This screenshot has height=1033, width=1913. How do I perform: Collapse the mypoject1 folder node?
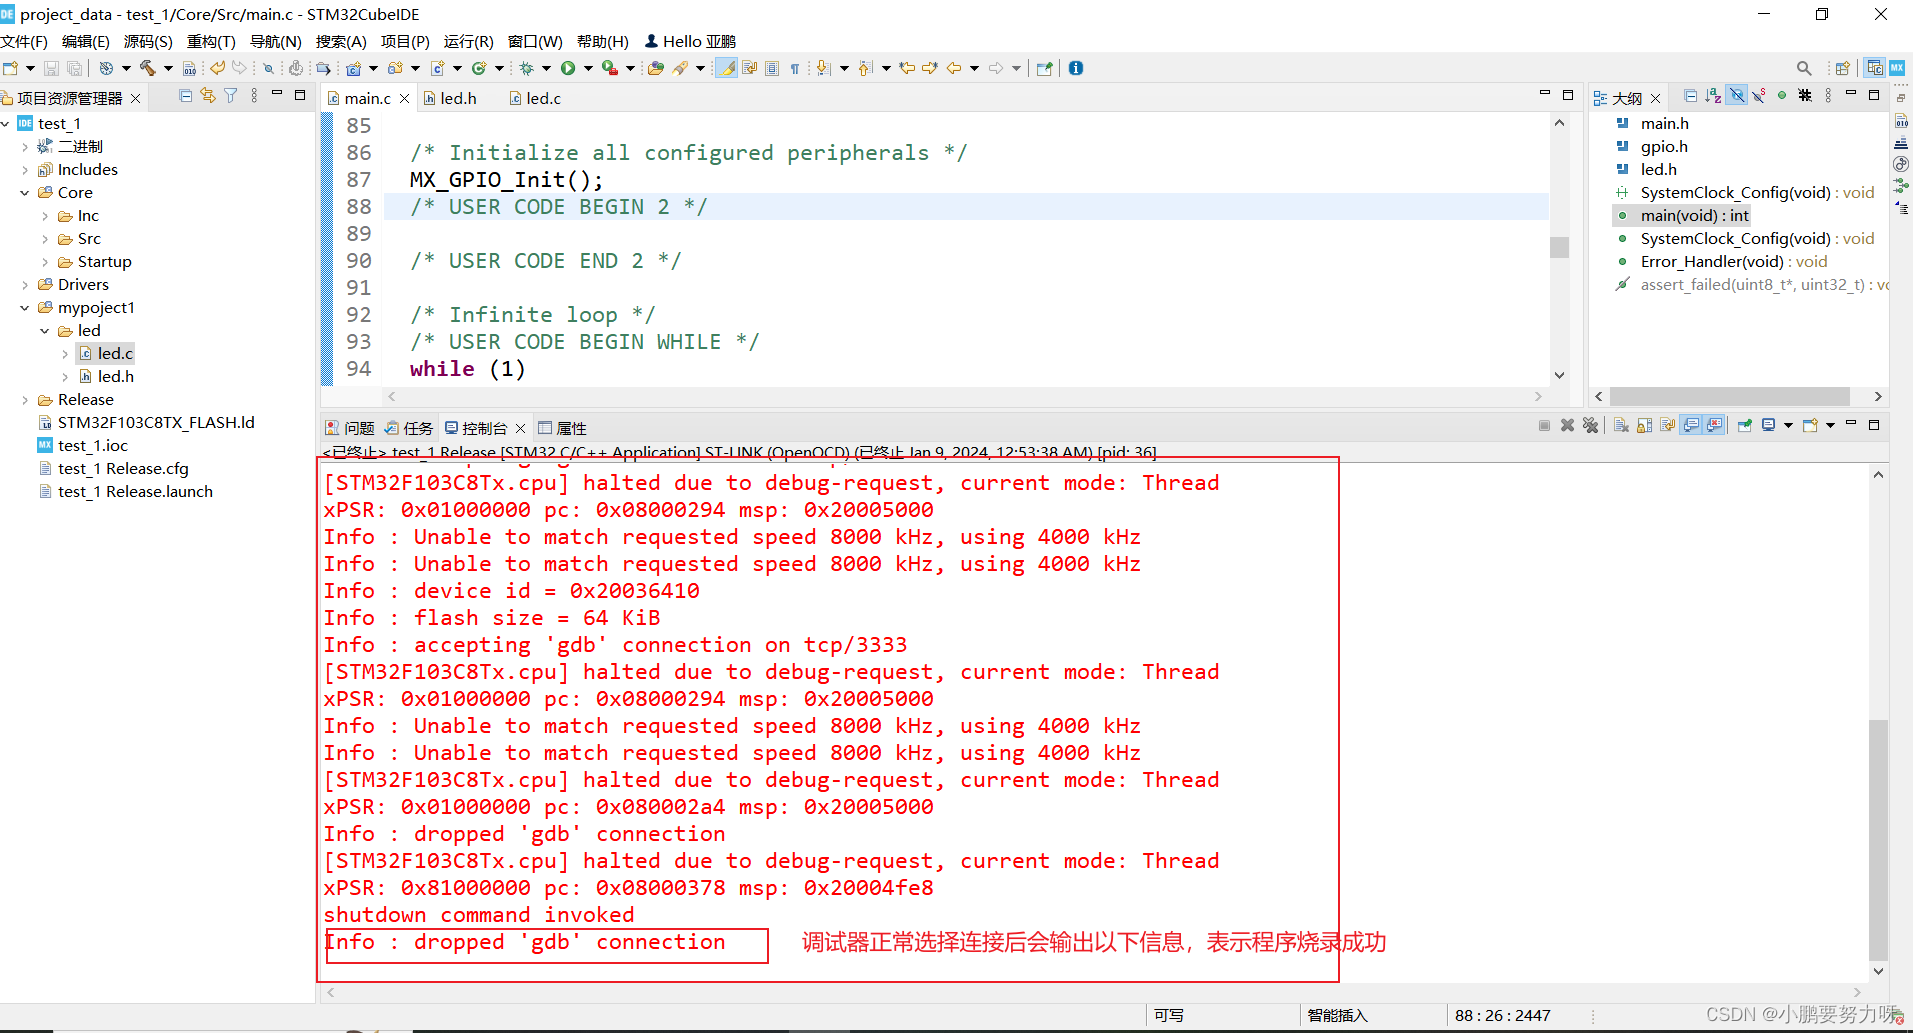(25, 308)
